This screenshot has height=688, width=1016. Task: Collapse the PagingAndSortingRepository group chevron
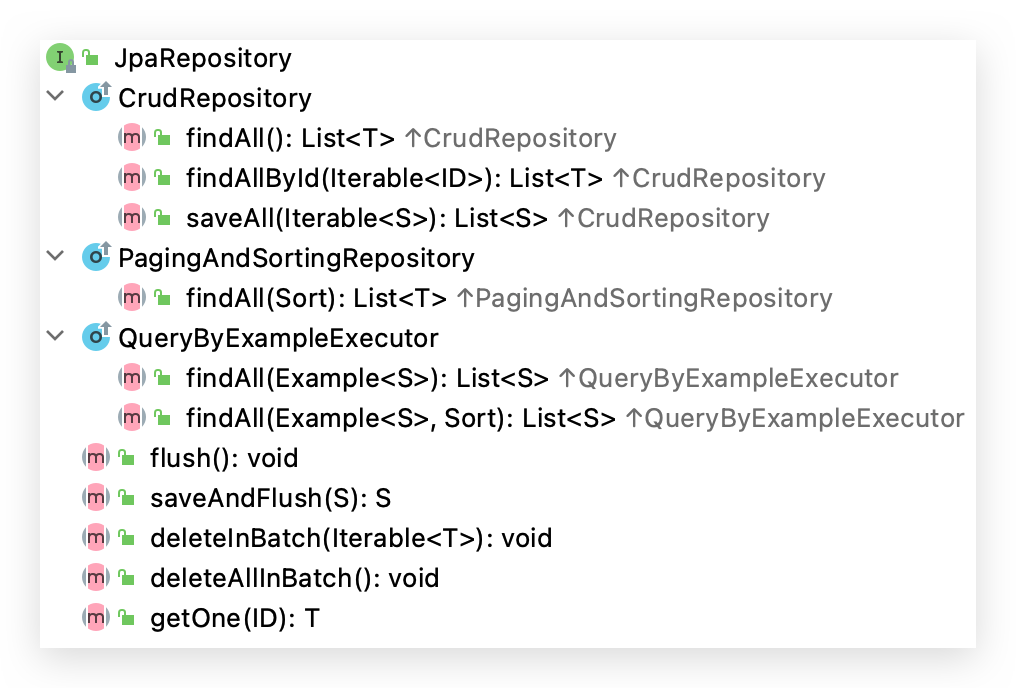coord(55,257)
